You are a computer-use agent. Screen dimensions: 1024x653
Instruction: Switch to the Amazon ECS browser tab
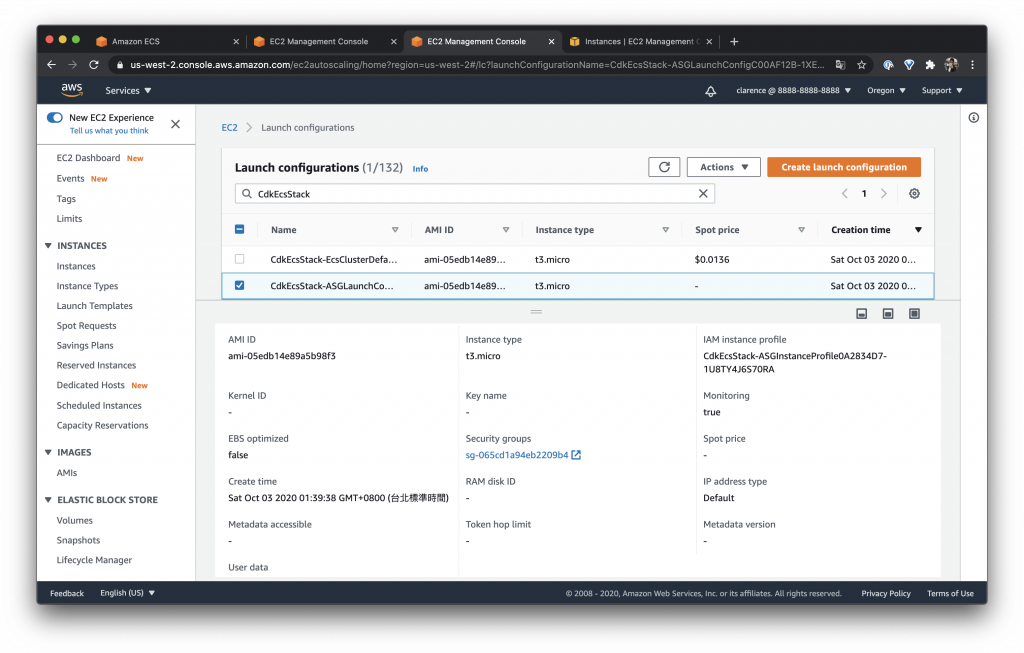(x=165, y=41)
